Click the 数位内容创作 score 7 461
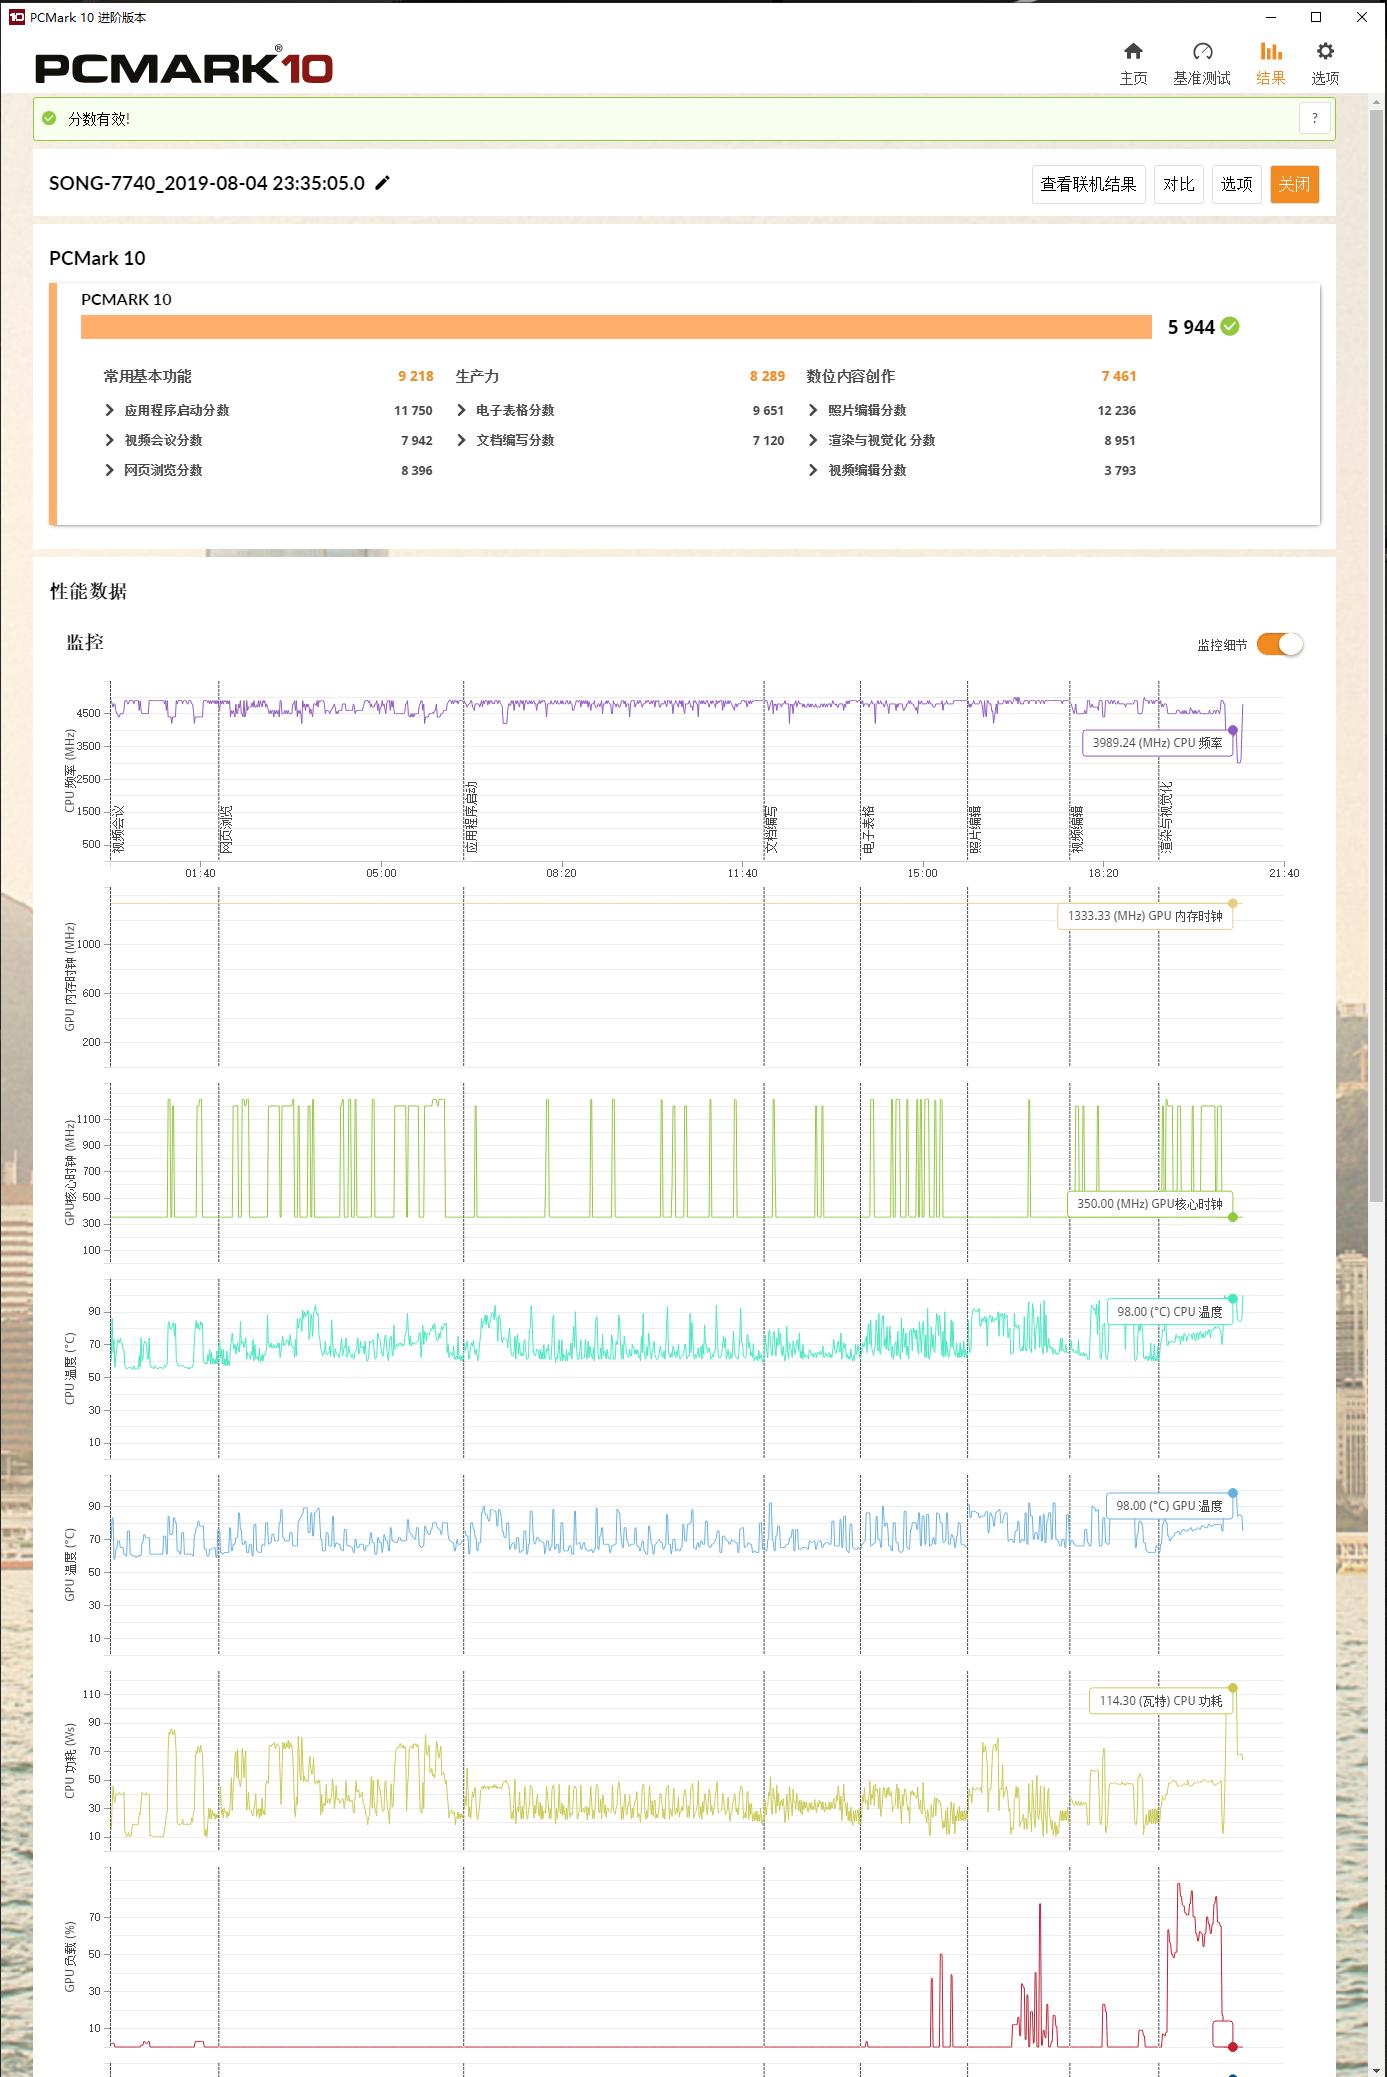 [x=1119, y=376]
